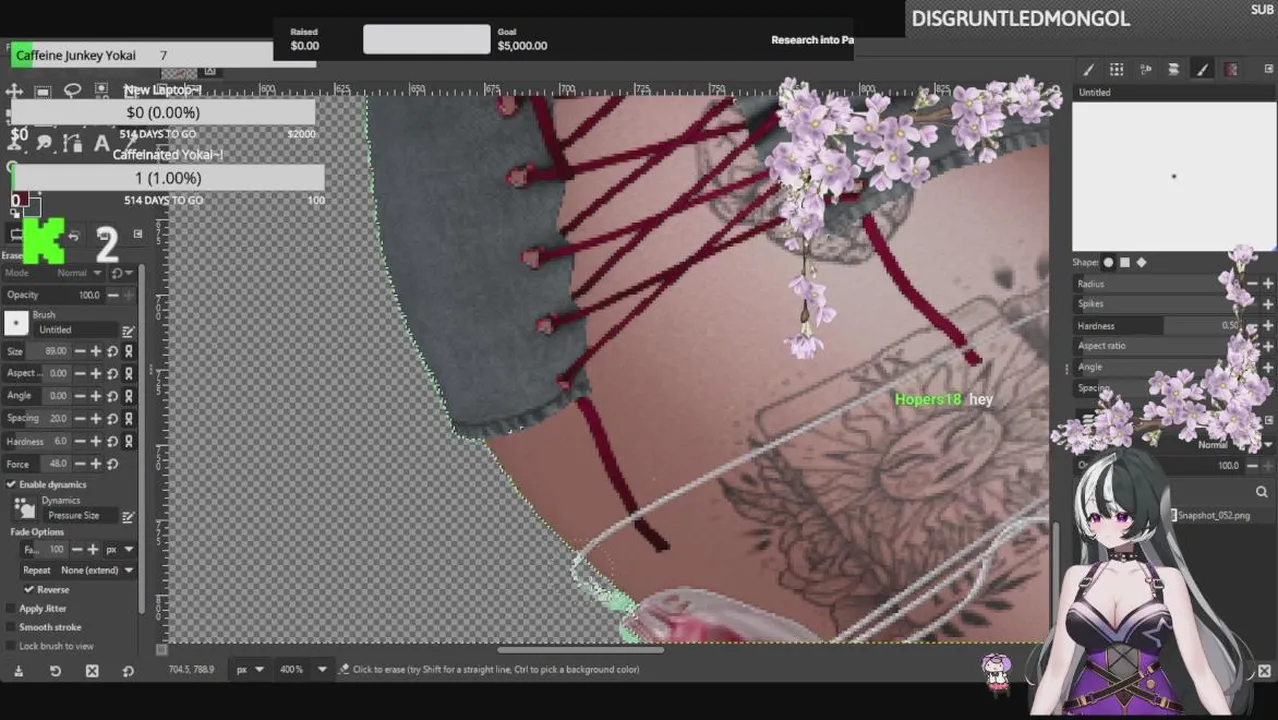Click the Opacity slider in tool options

pyautogui.click(x=54, y=295)
